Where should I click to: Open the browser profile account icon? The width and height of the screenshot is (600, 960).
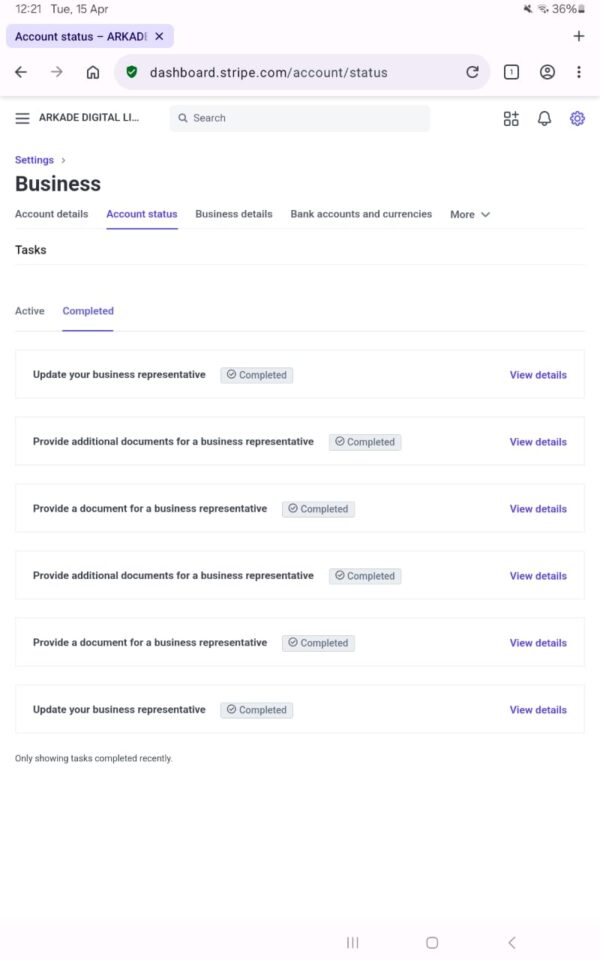547,72
